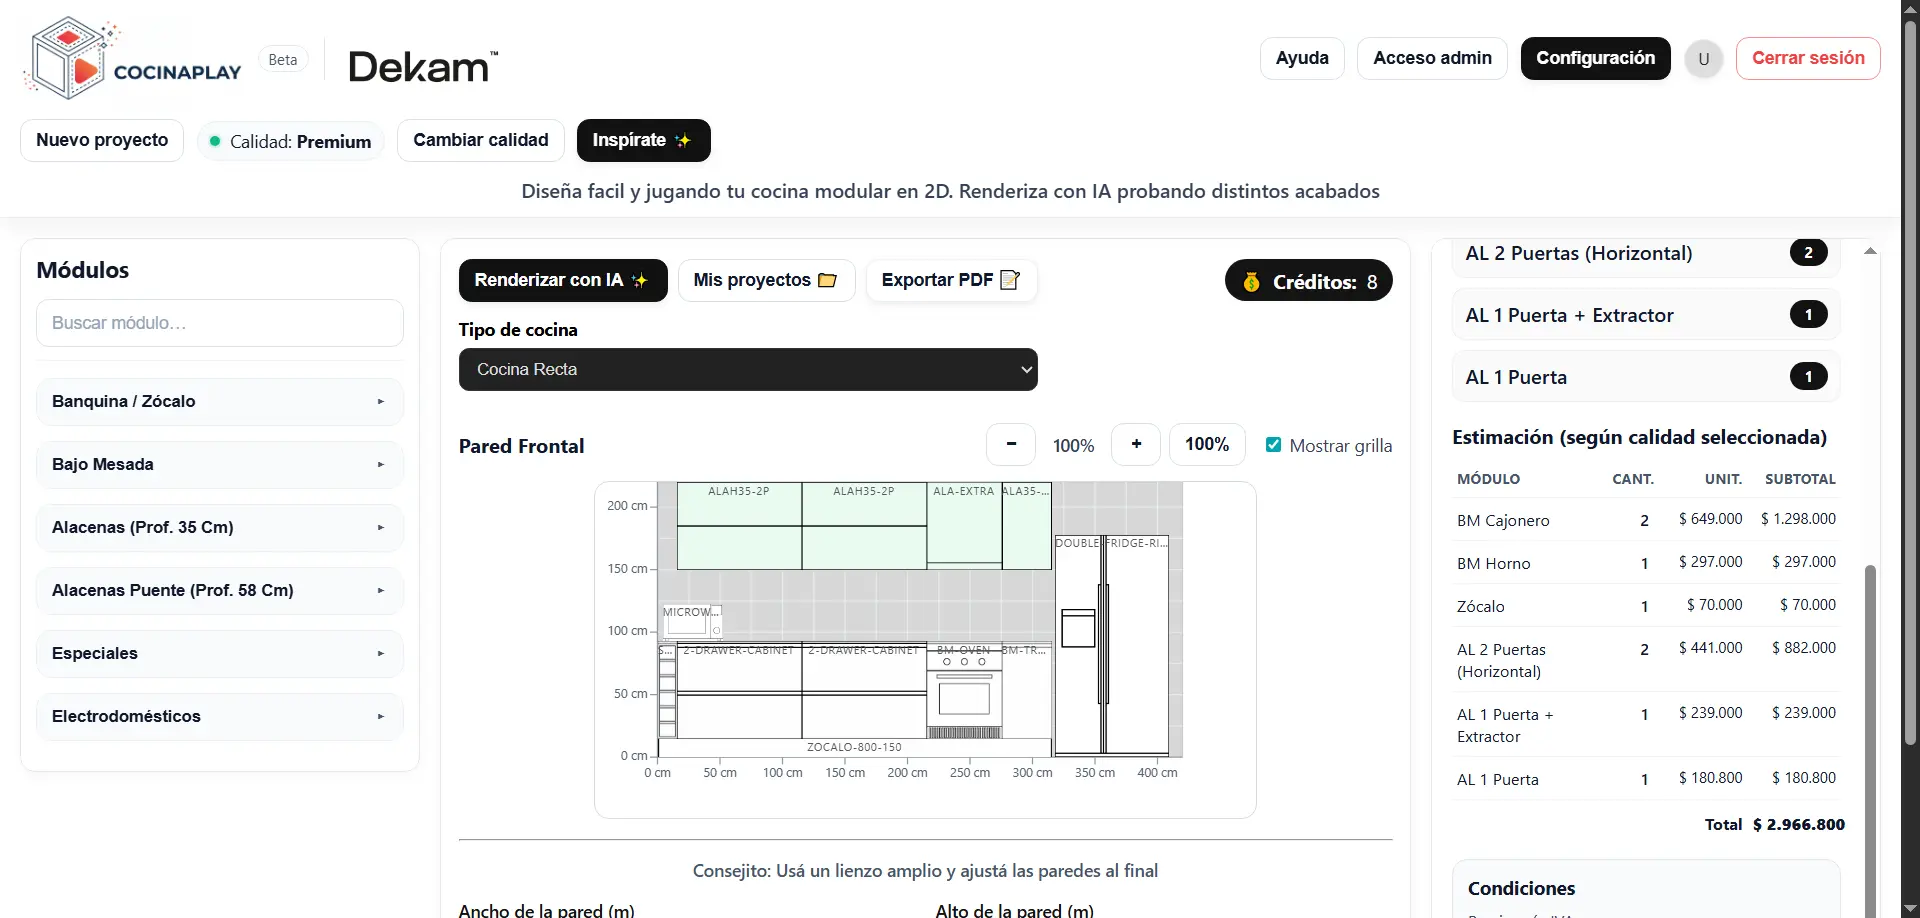Click the zoom out minus button
The width and height of the screenshot is (1920, 918).
click(x=1011, y=445)
